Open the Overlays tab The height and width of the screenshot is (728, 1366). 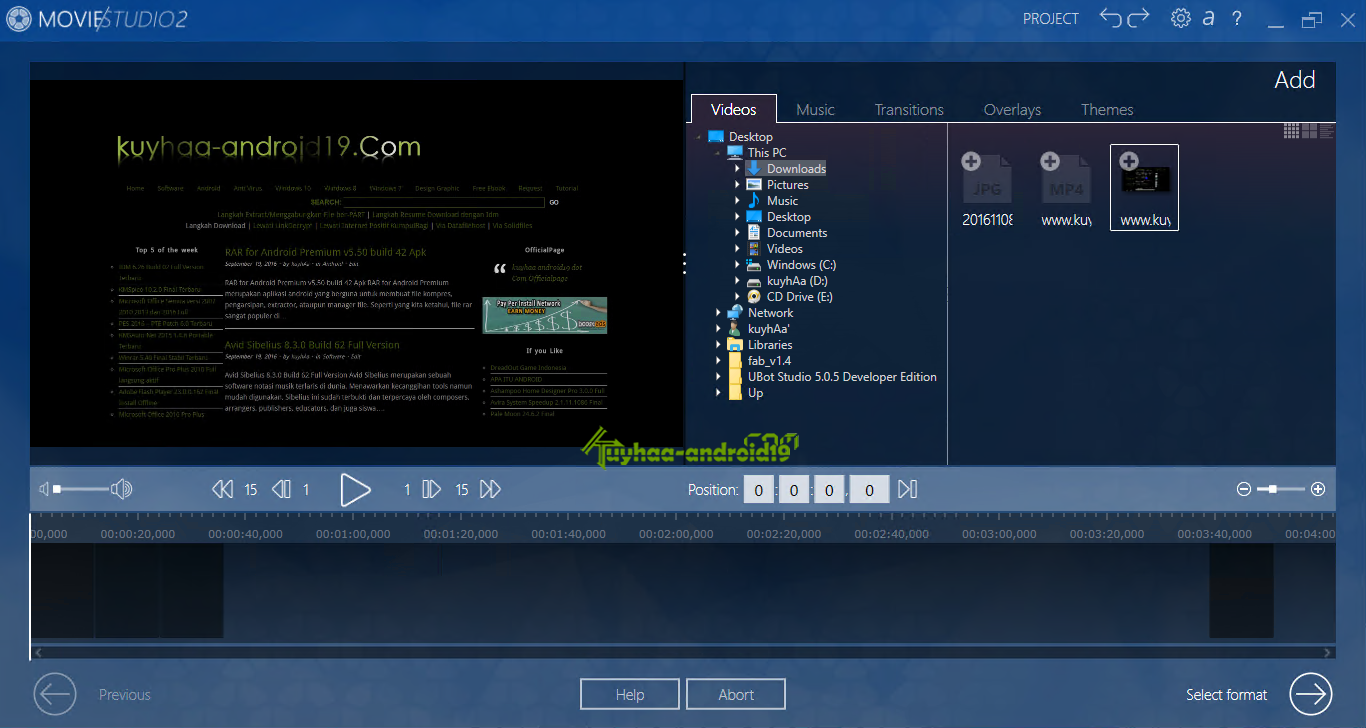[x=1012, y=110]
